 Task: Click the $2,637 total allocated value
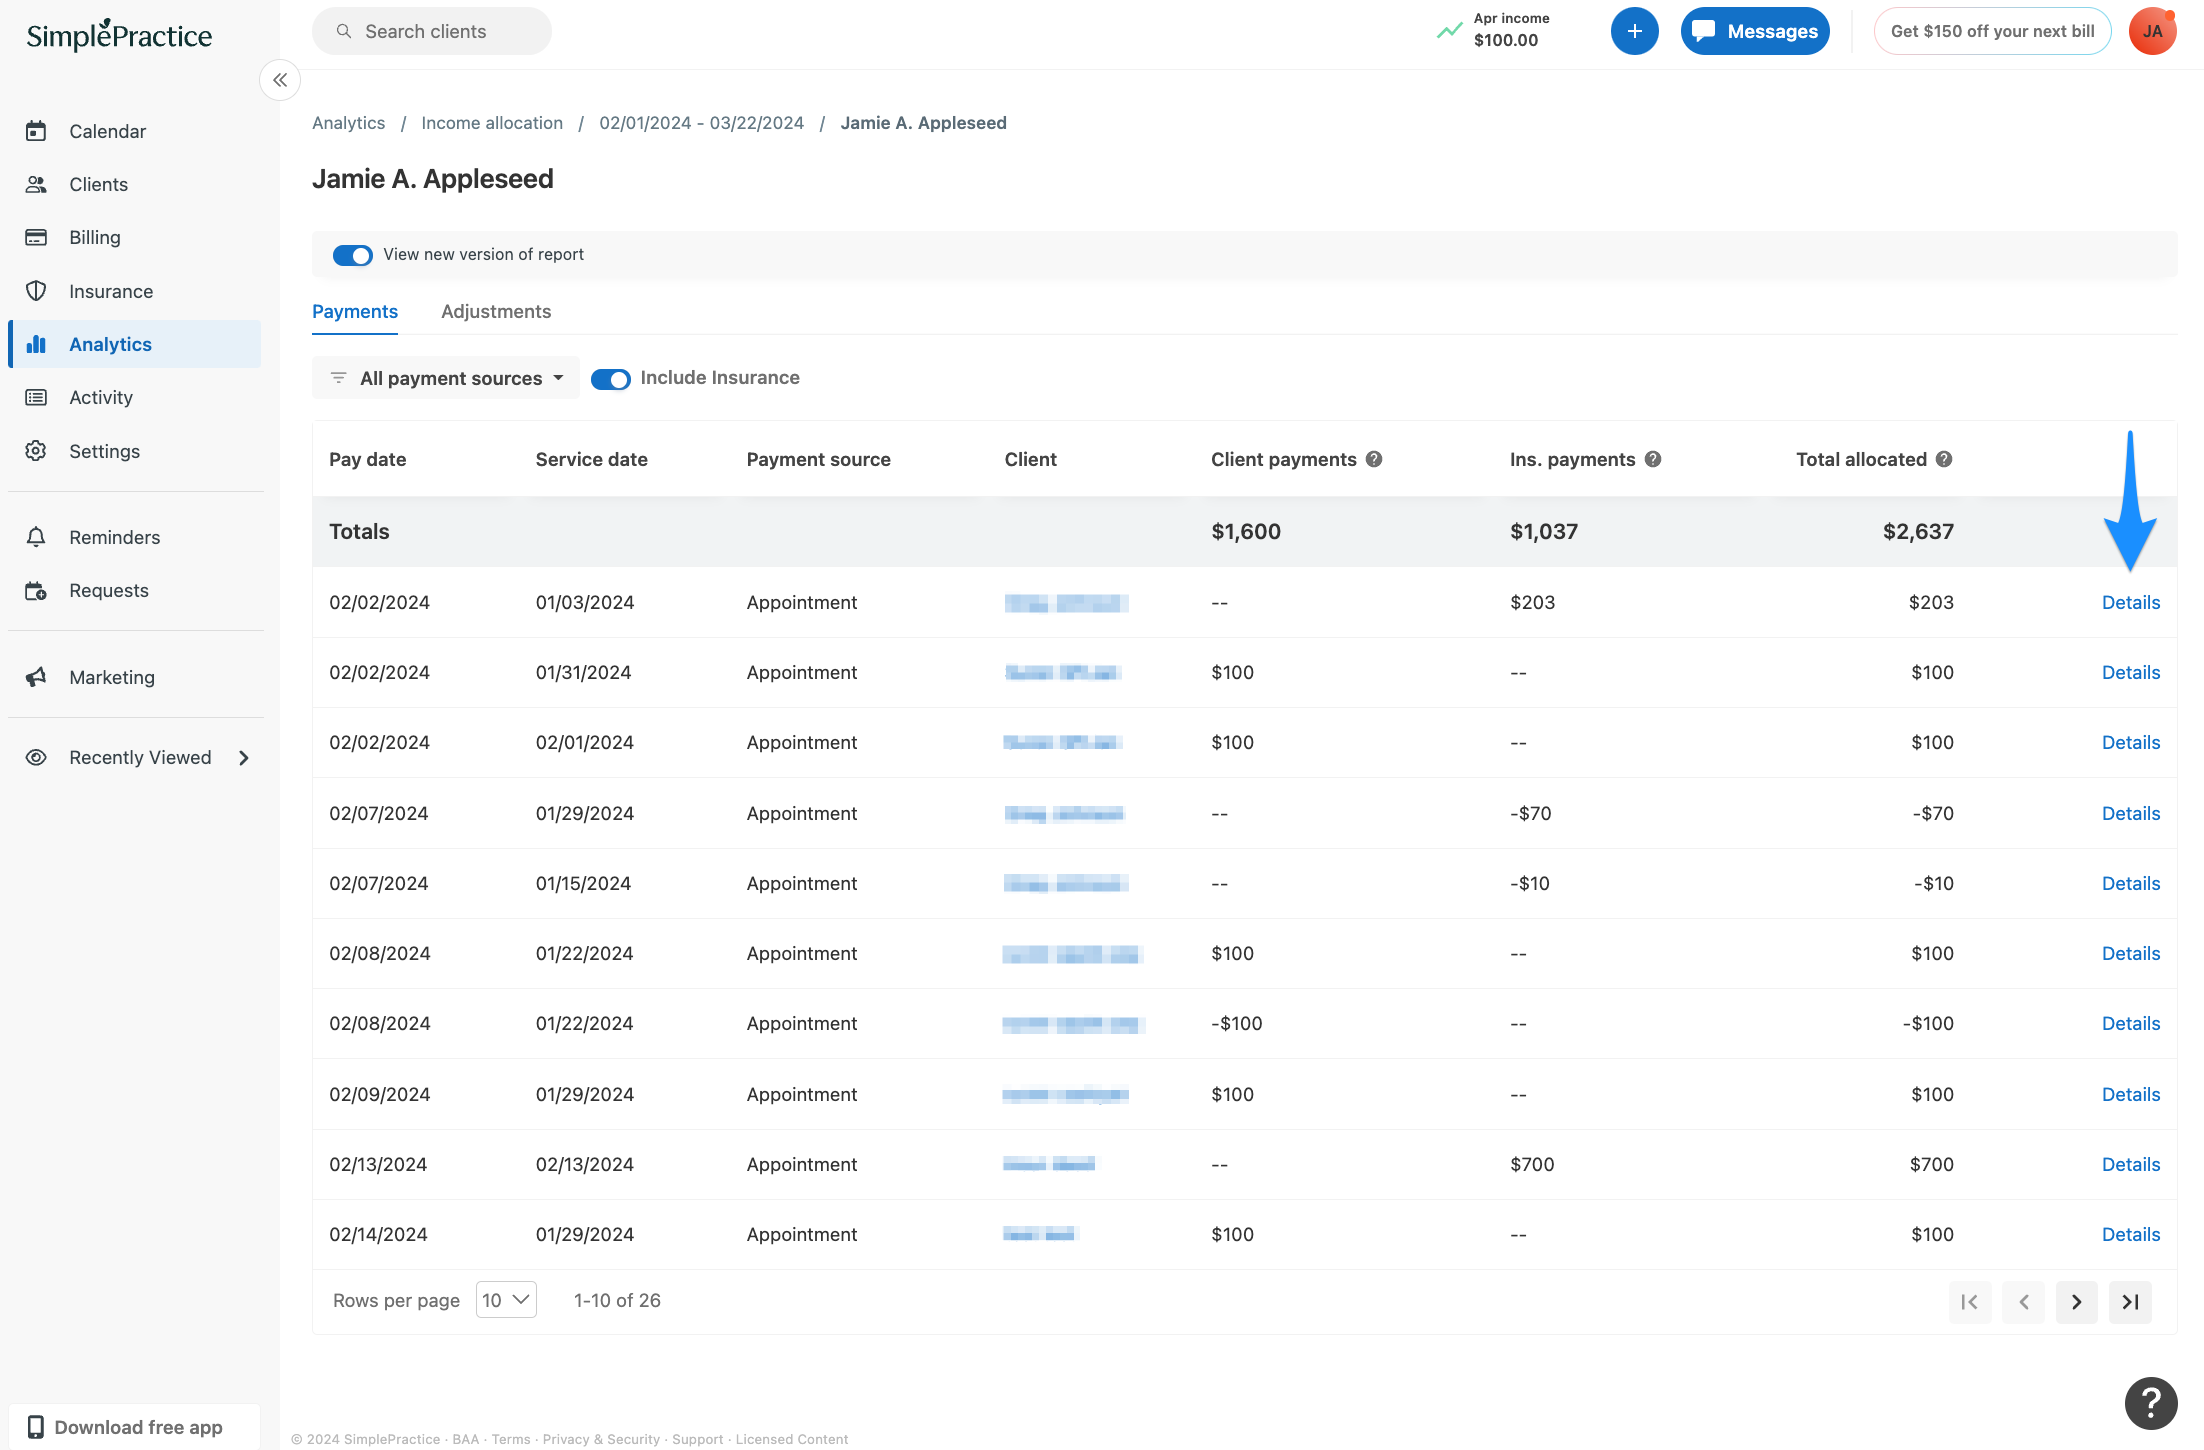tap(1918, 532)
